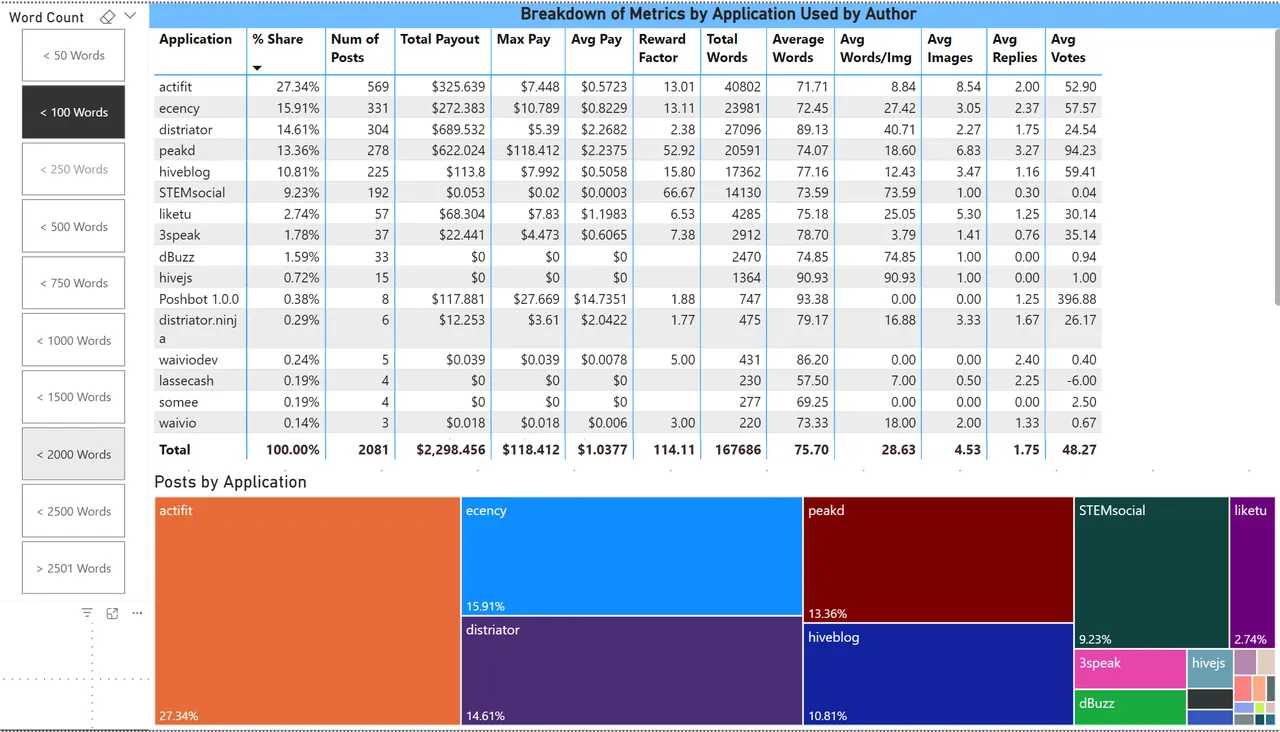Image resolution: width=1280 pixels, height=732 pixels.
Task: Toggle the < 100 Words slicer button
Action: 74,112
